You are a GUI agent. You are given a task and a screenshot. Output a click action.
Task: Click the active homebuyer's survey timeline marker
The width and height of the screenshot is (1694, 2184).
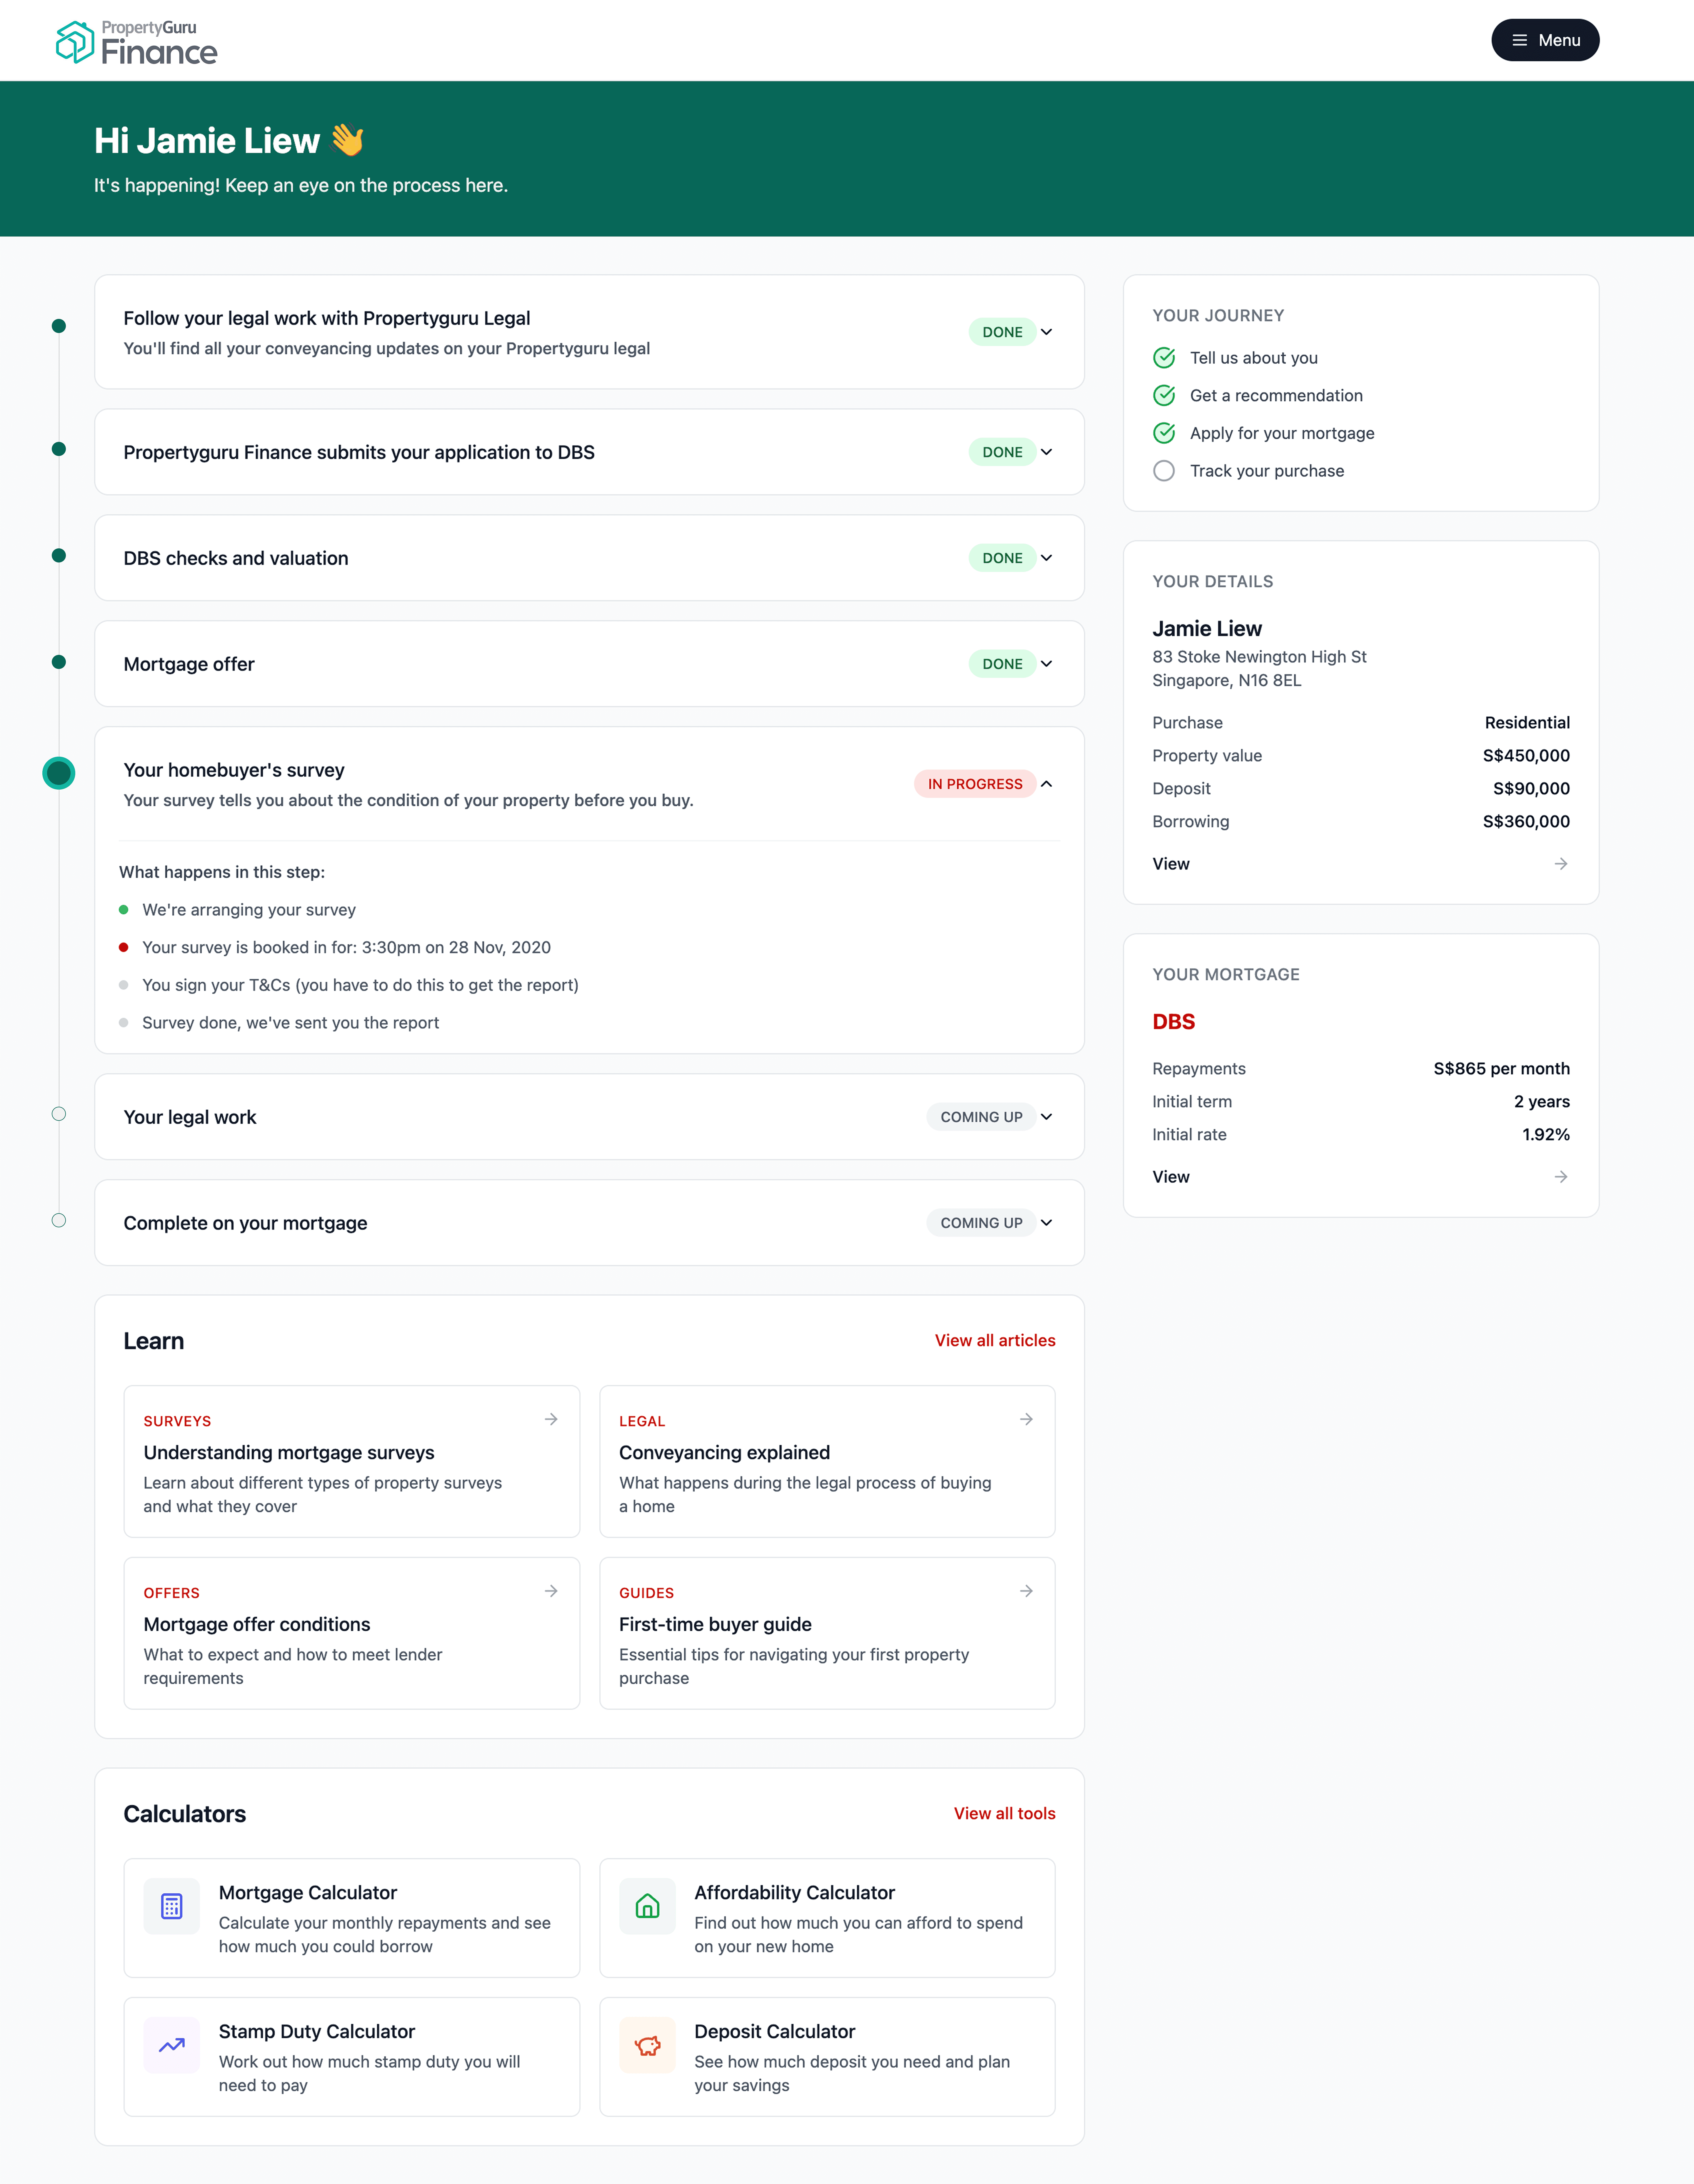click(x=59, y=773)
